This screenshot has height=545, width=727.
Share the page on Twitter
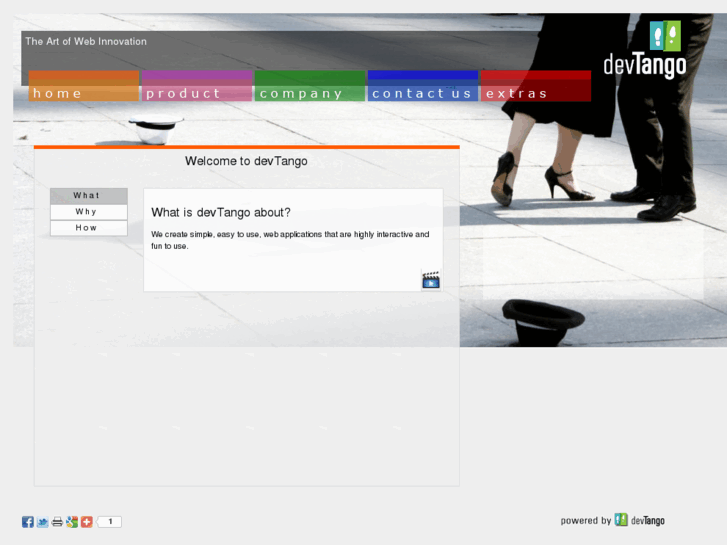(42, 522)
